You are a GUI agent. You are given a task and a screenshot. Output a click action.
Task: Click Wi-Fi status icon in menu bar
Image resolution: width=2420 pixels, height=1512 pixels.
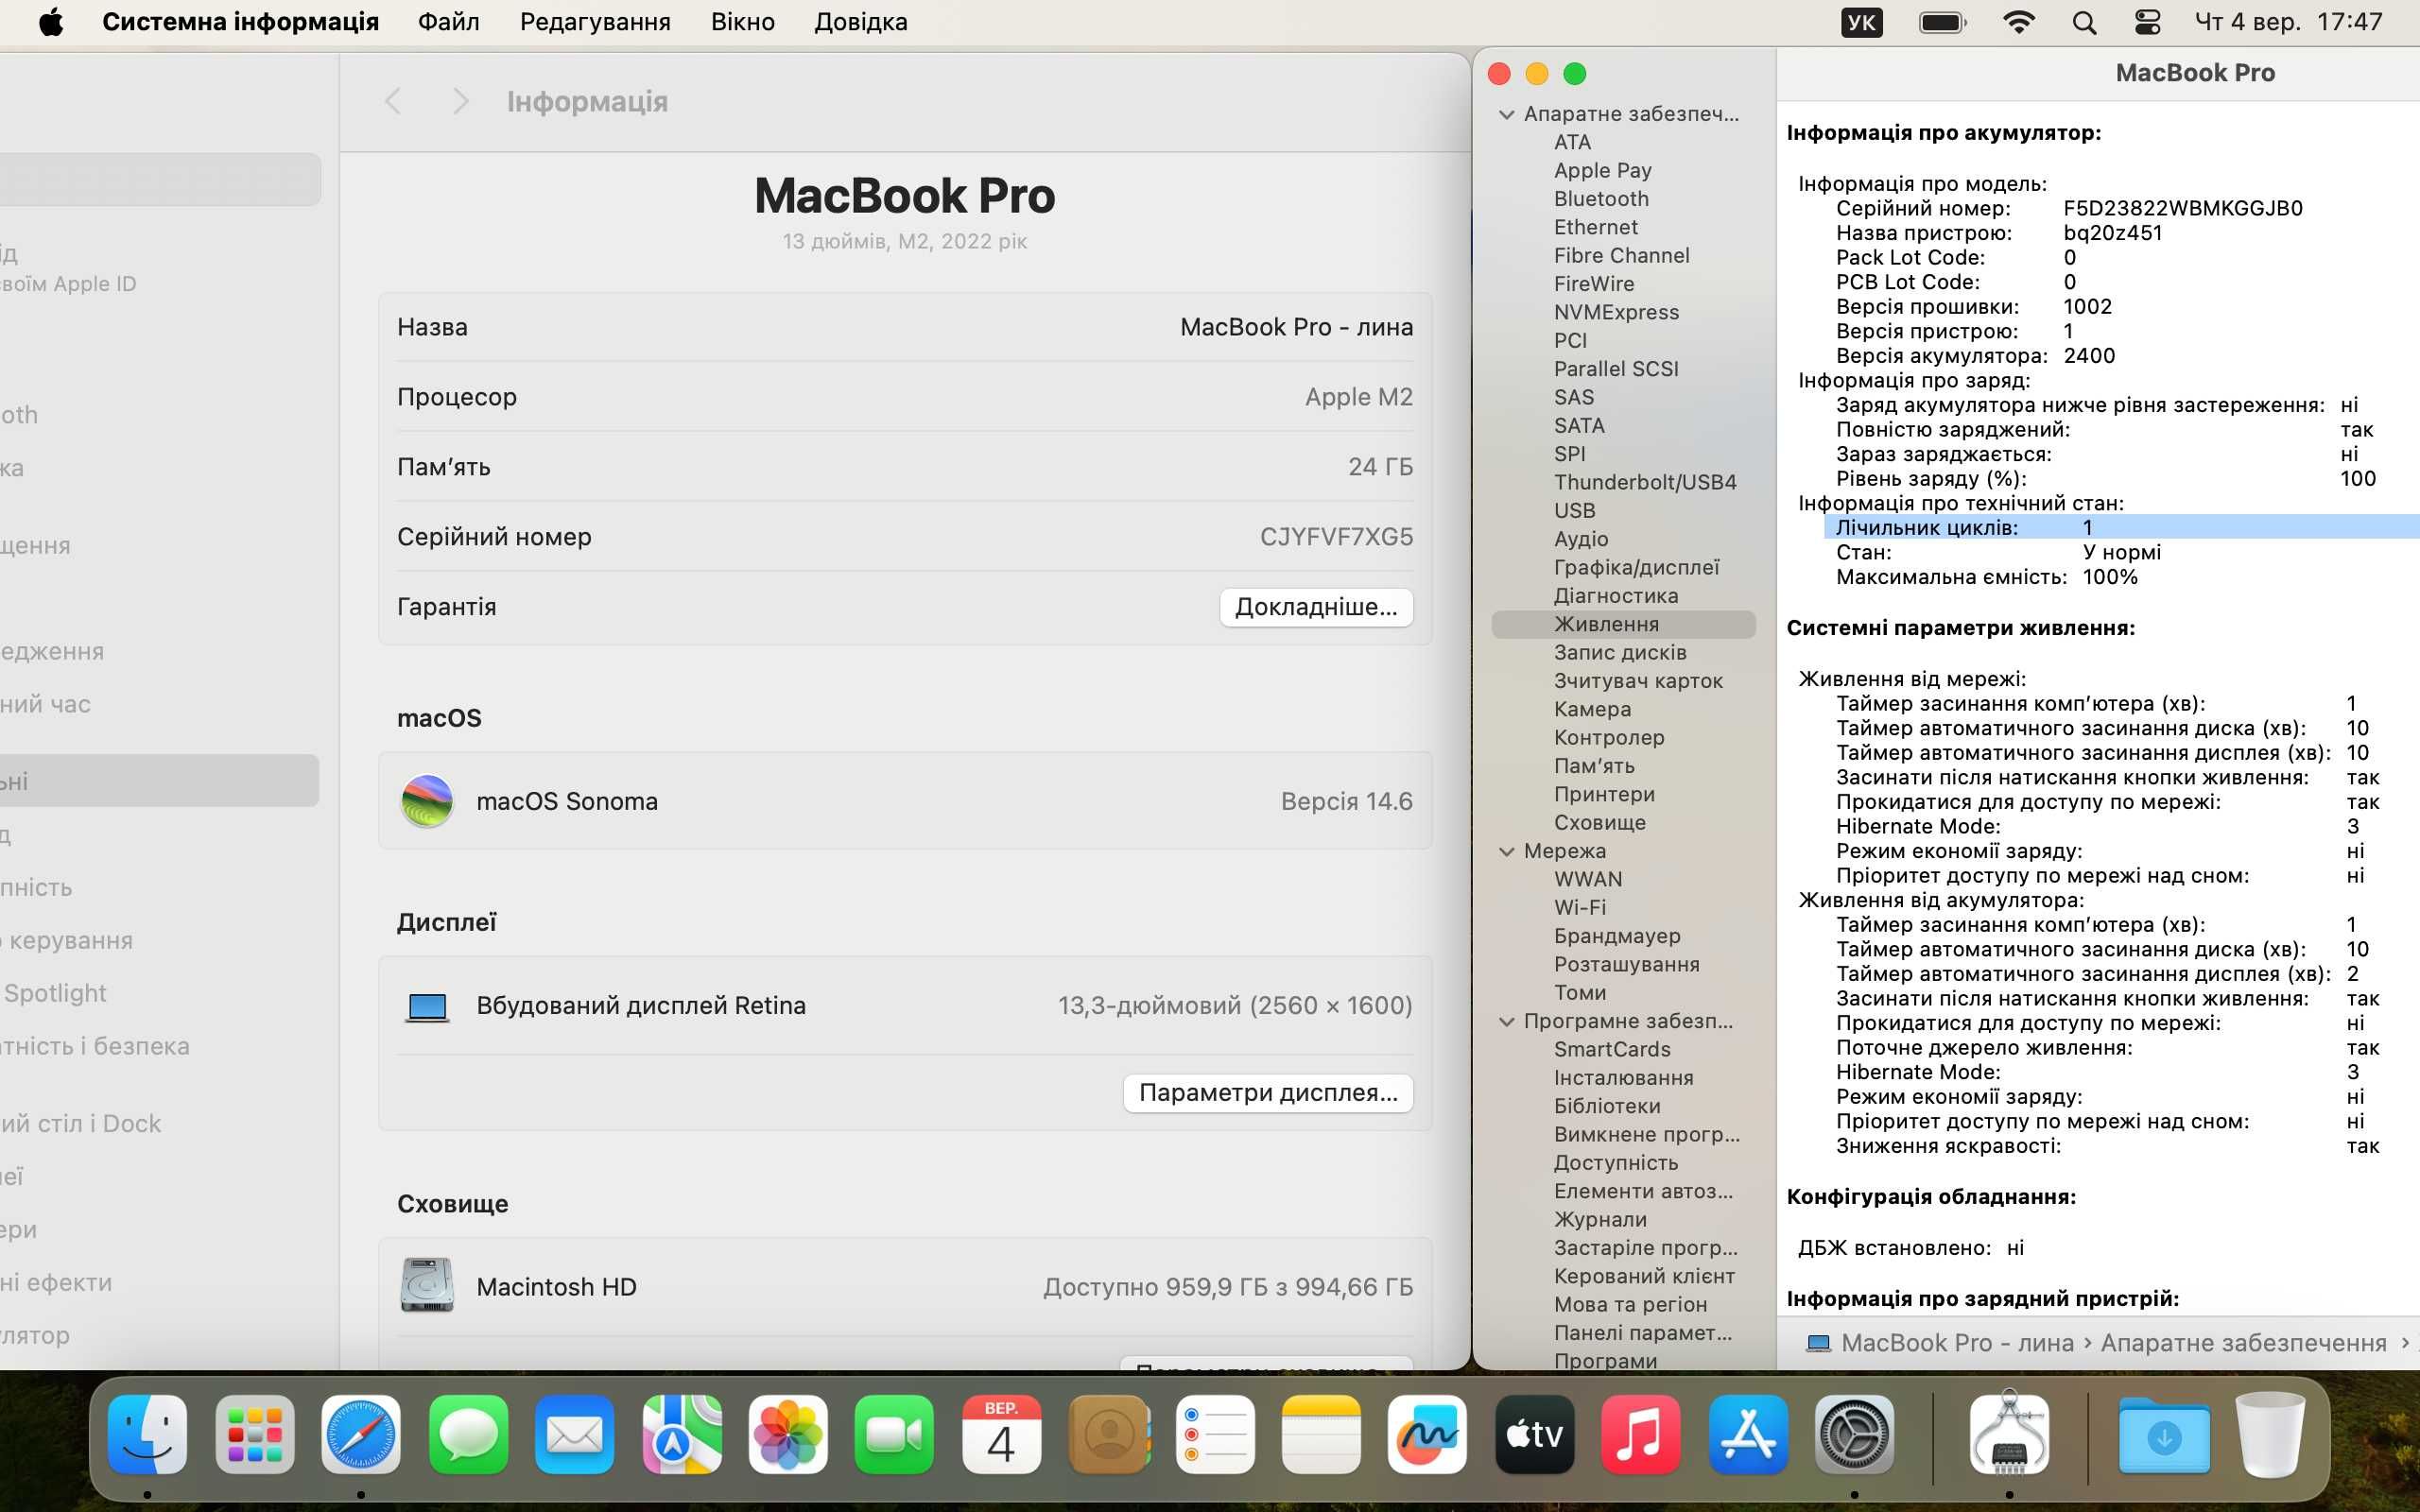point(2019,22)
